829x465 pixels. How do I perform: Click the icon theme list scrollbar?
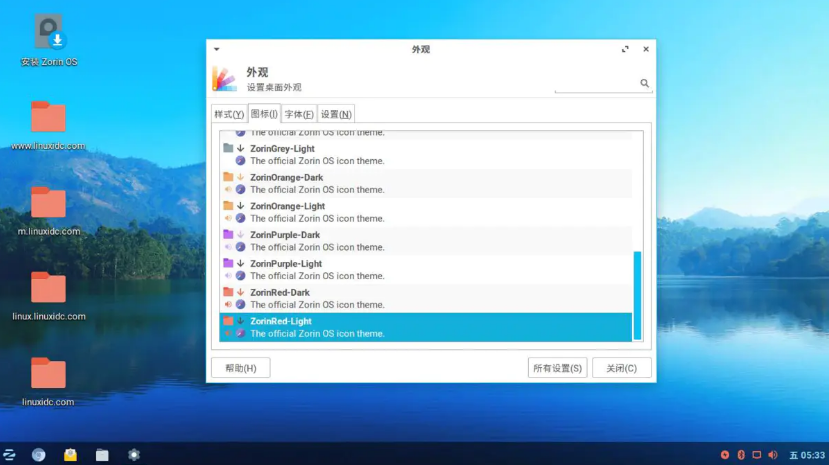[x=638, y=295]
